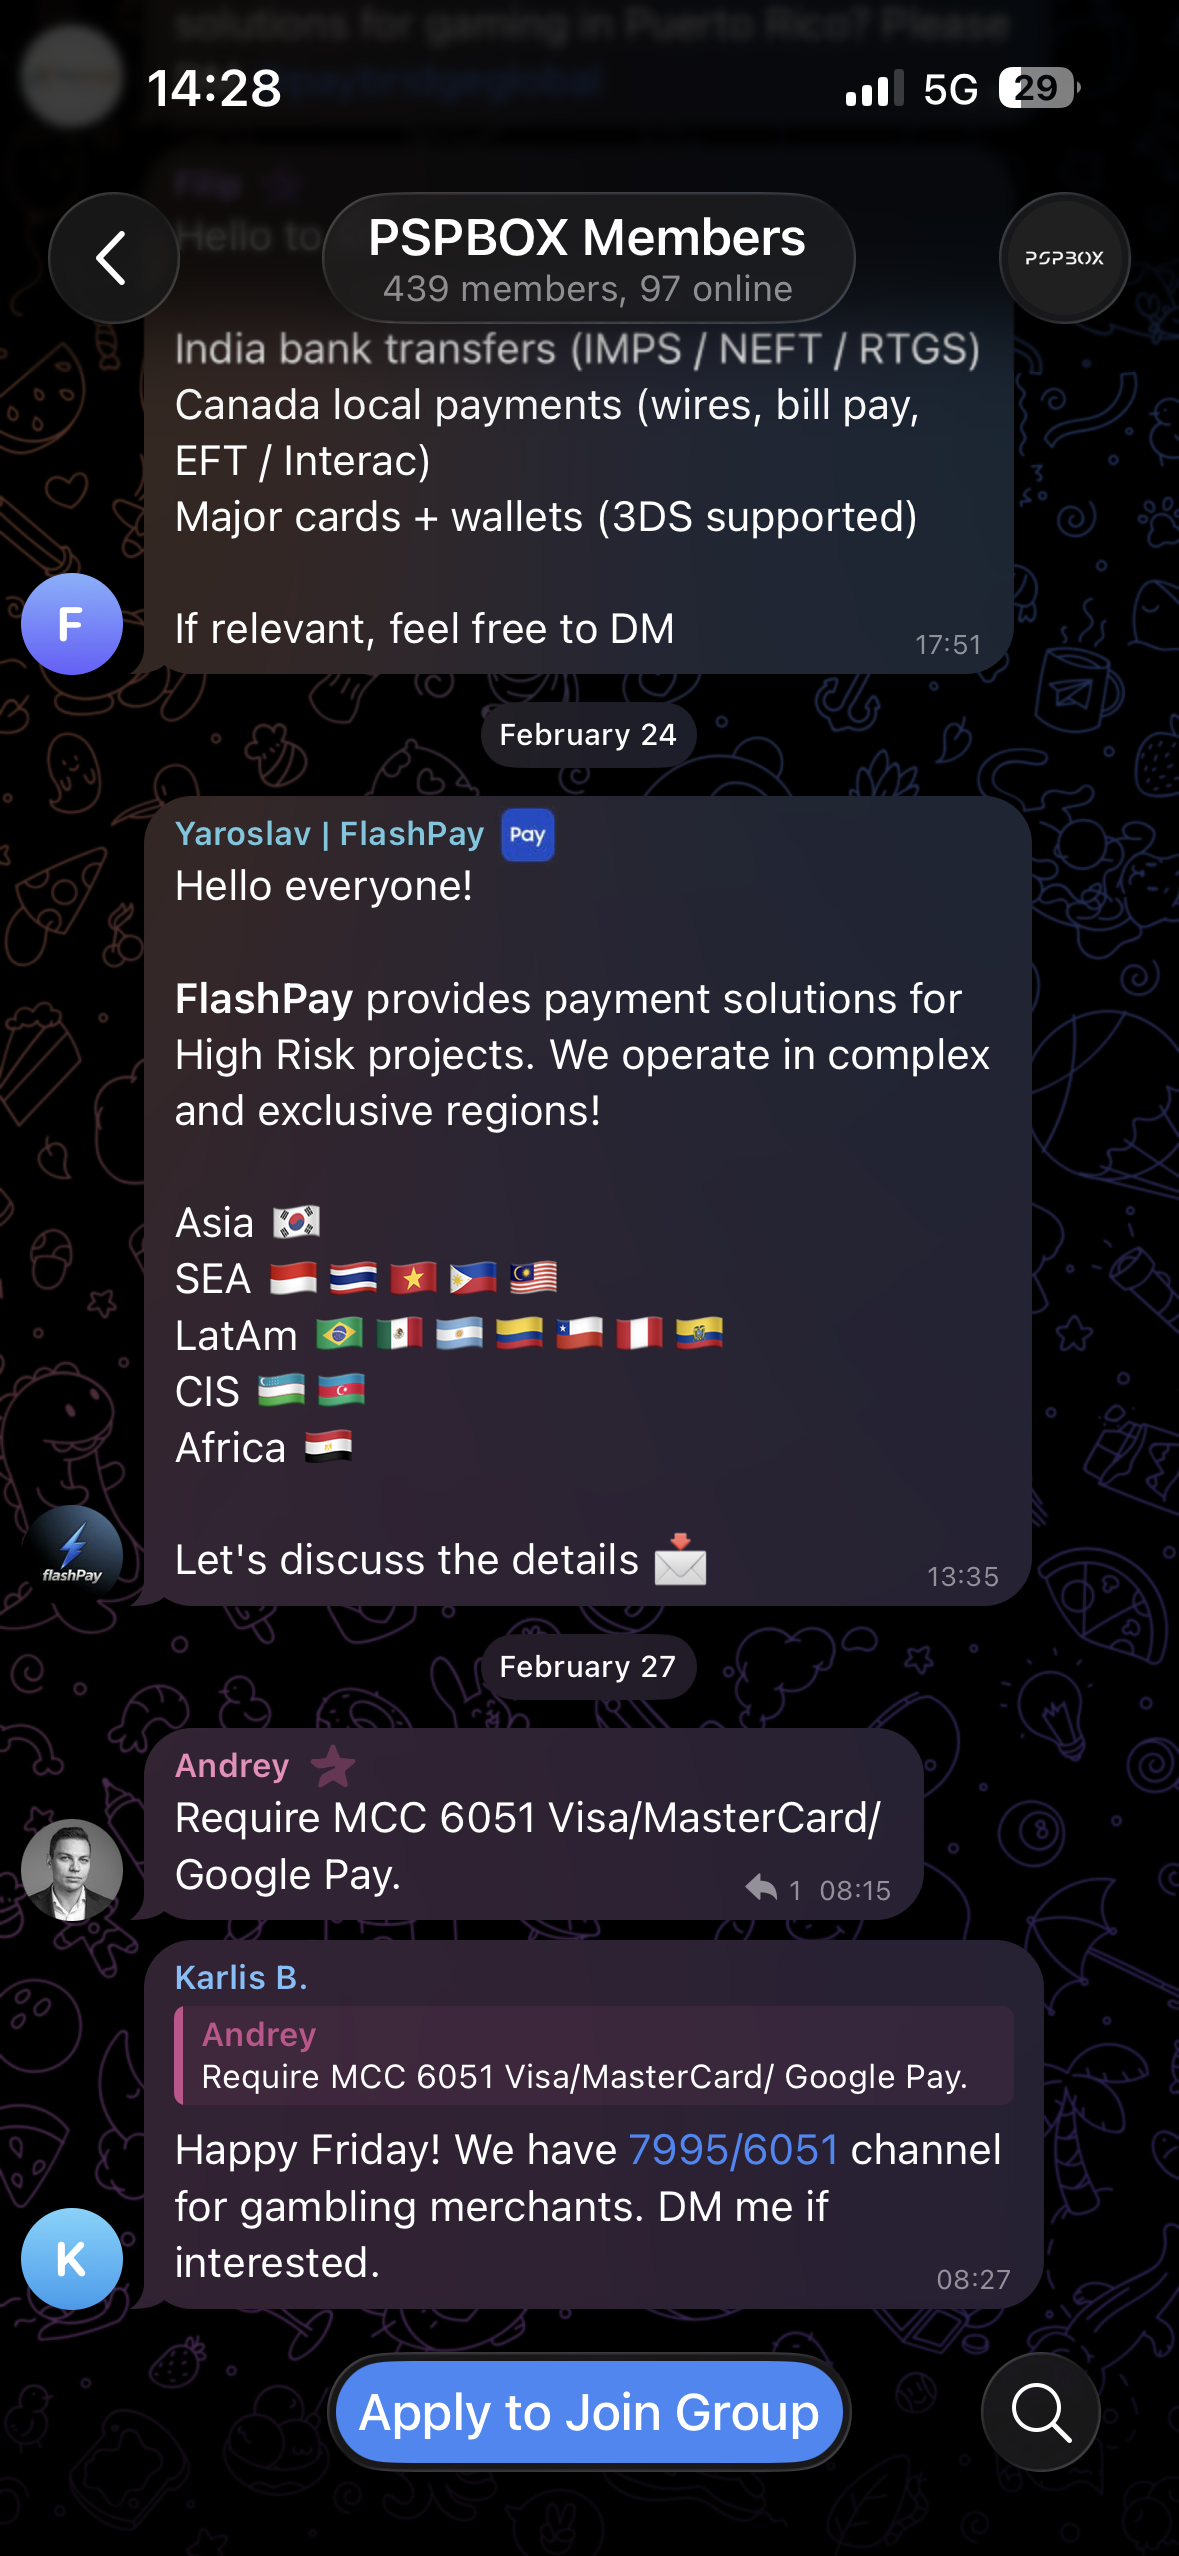Open the PSPBOX group avatar
This screenshot has height=2556, width=1179.
[1064, 258]
